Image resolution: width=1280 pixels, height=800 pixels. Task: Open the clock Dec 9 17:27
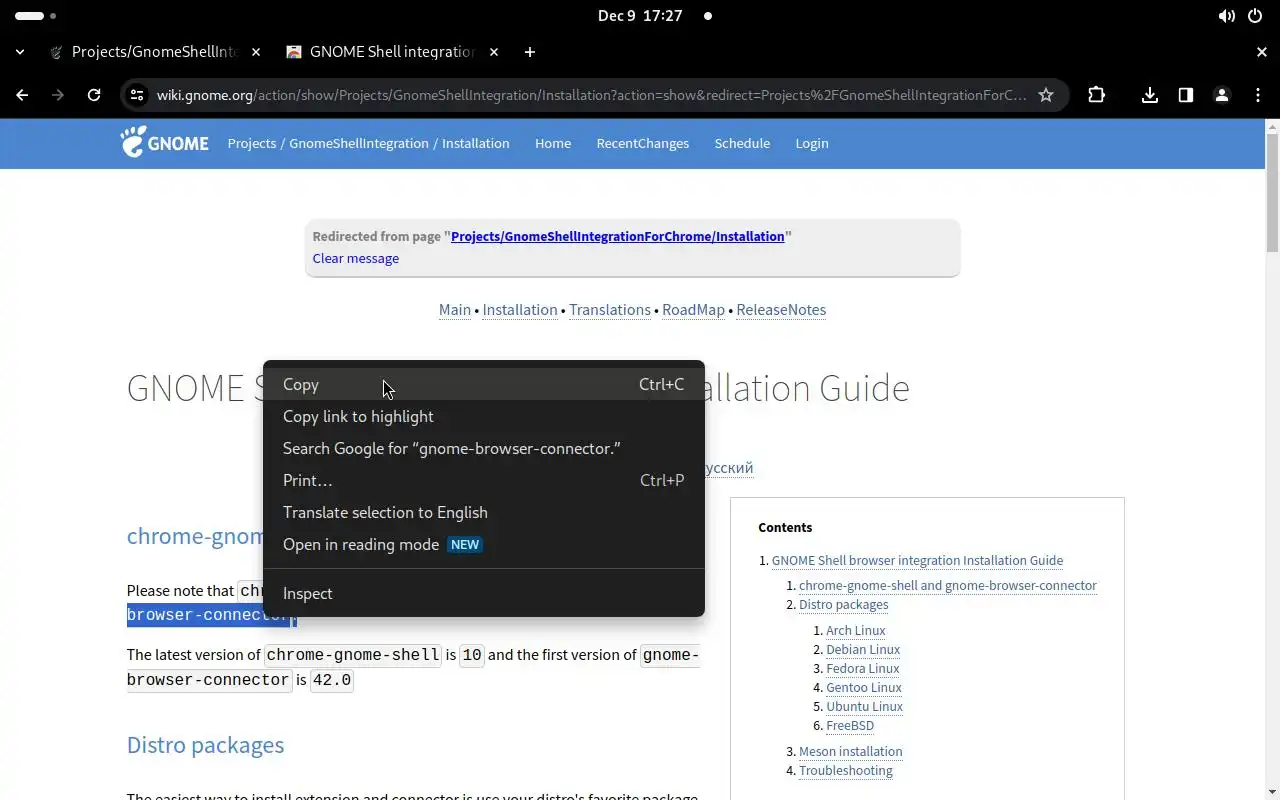point(640,16)
